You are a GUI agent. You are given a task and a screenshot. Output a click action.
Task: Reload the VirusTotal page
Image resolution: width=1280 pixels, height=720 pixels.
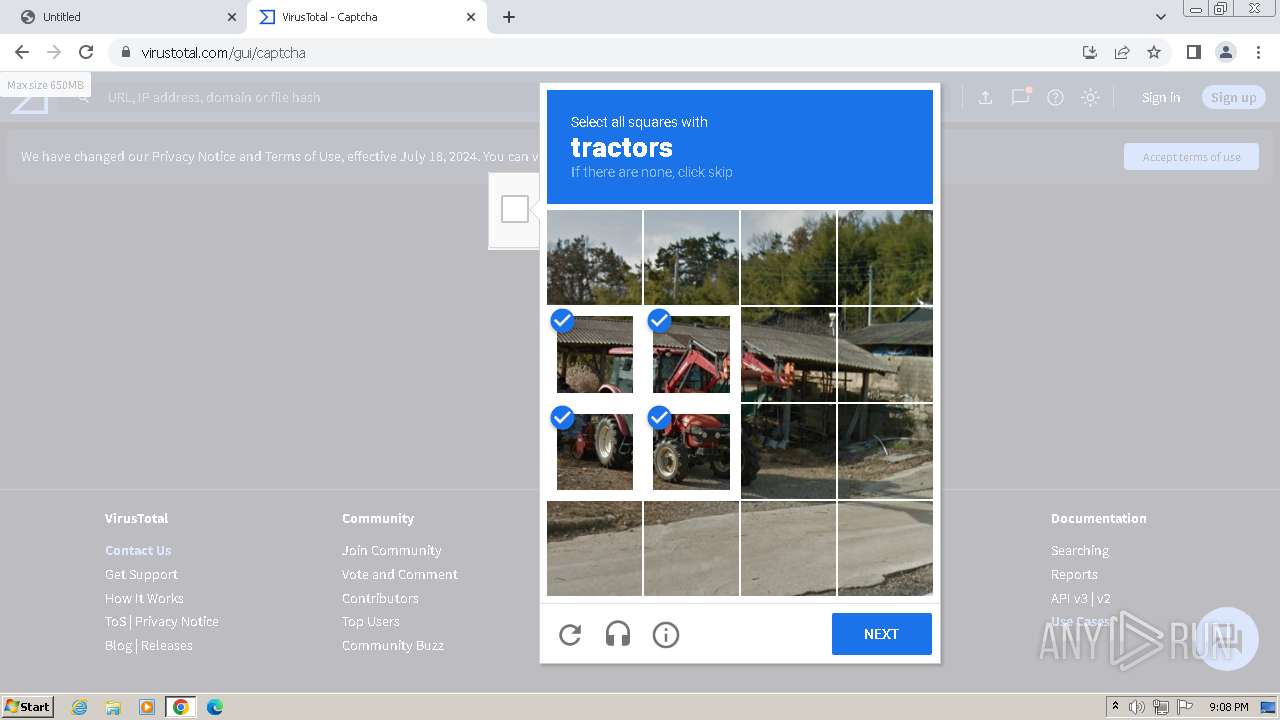coord(86,52)
